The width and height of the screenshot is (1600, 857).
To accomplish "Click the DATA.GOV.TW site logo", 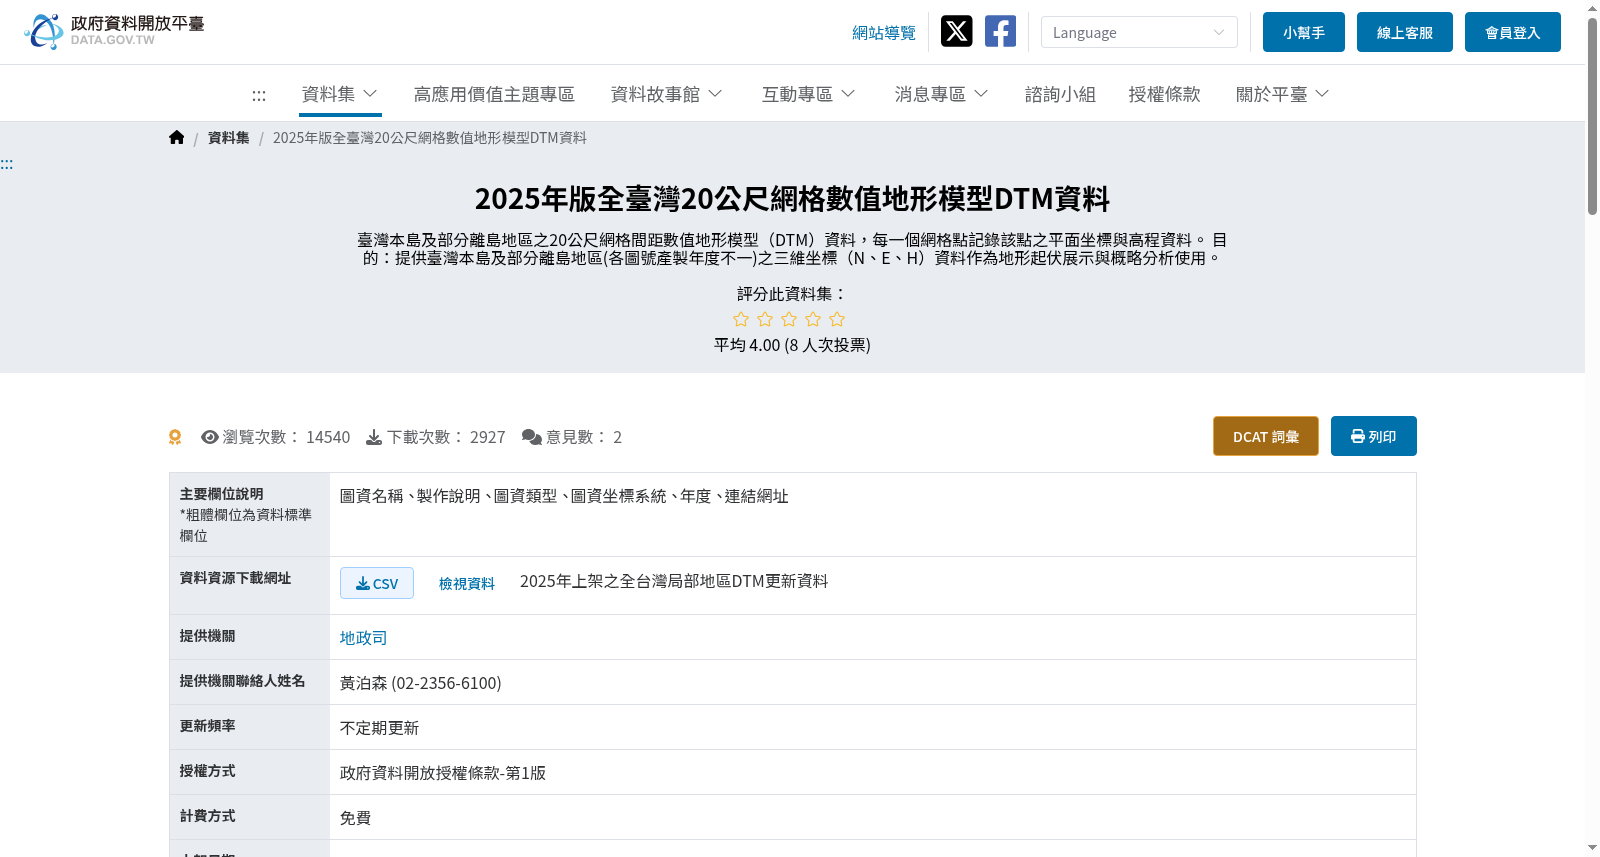I will (114, 31).
